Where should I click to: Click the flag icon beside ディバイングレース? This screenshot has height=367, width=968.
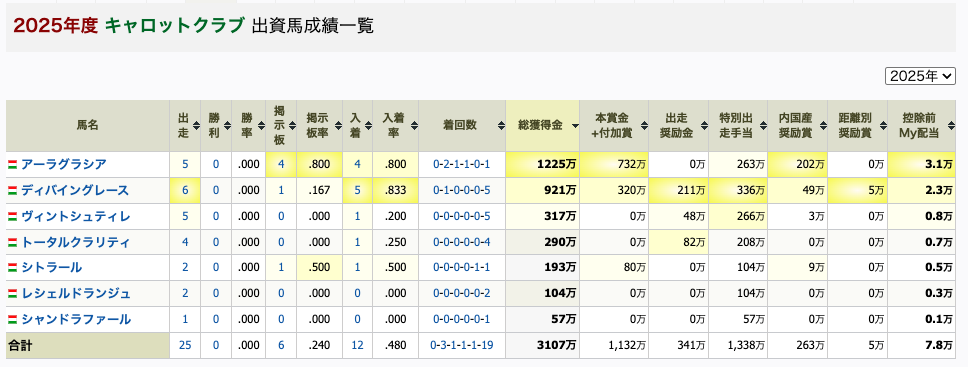coord(12,190)
